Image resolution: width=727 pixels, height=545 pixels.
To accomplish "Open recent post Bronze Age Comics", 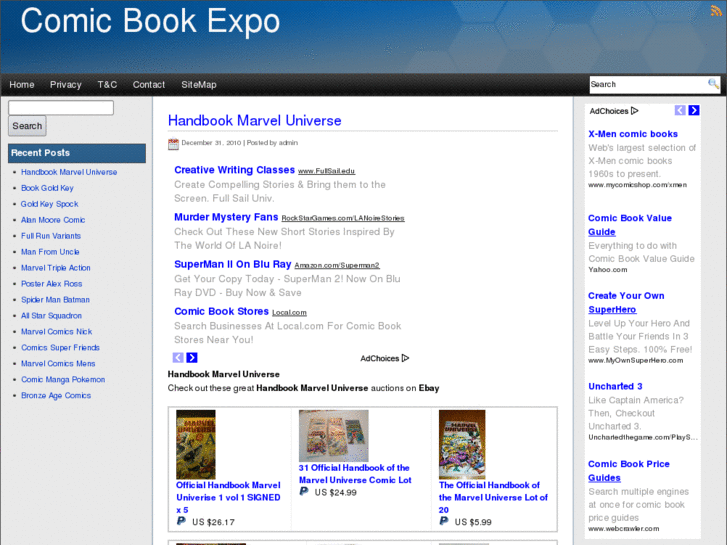I will [x=56, y=396].
